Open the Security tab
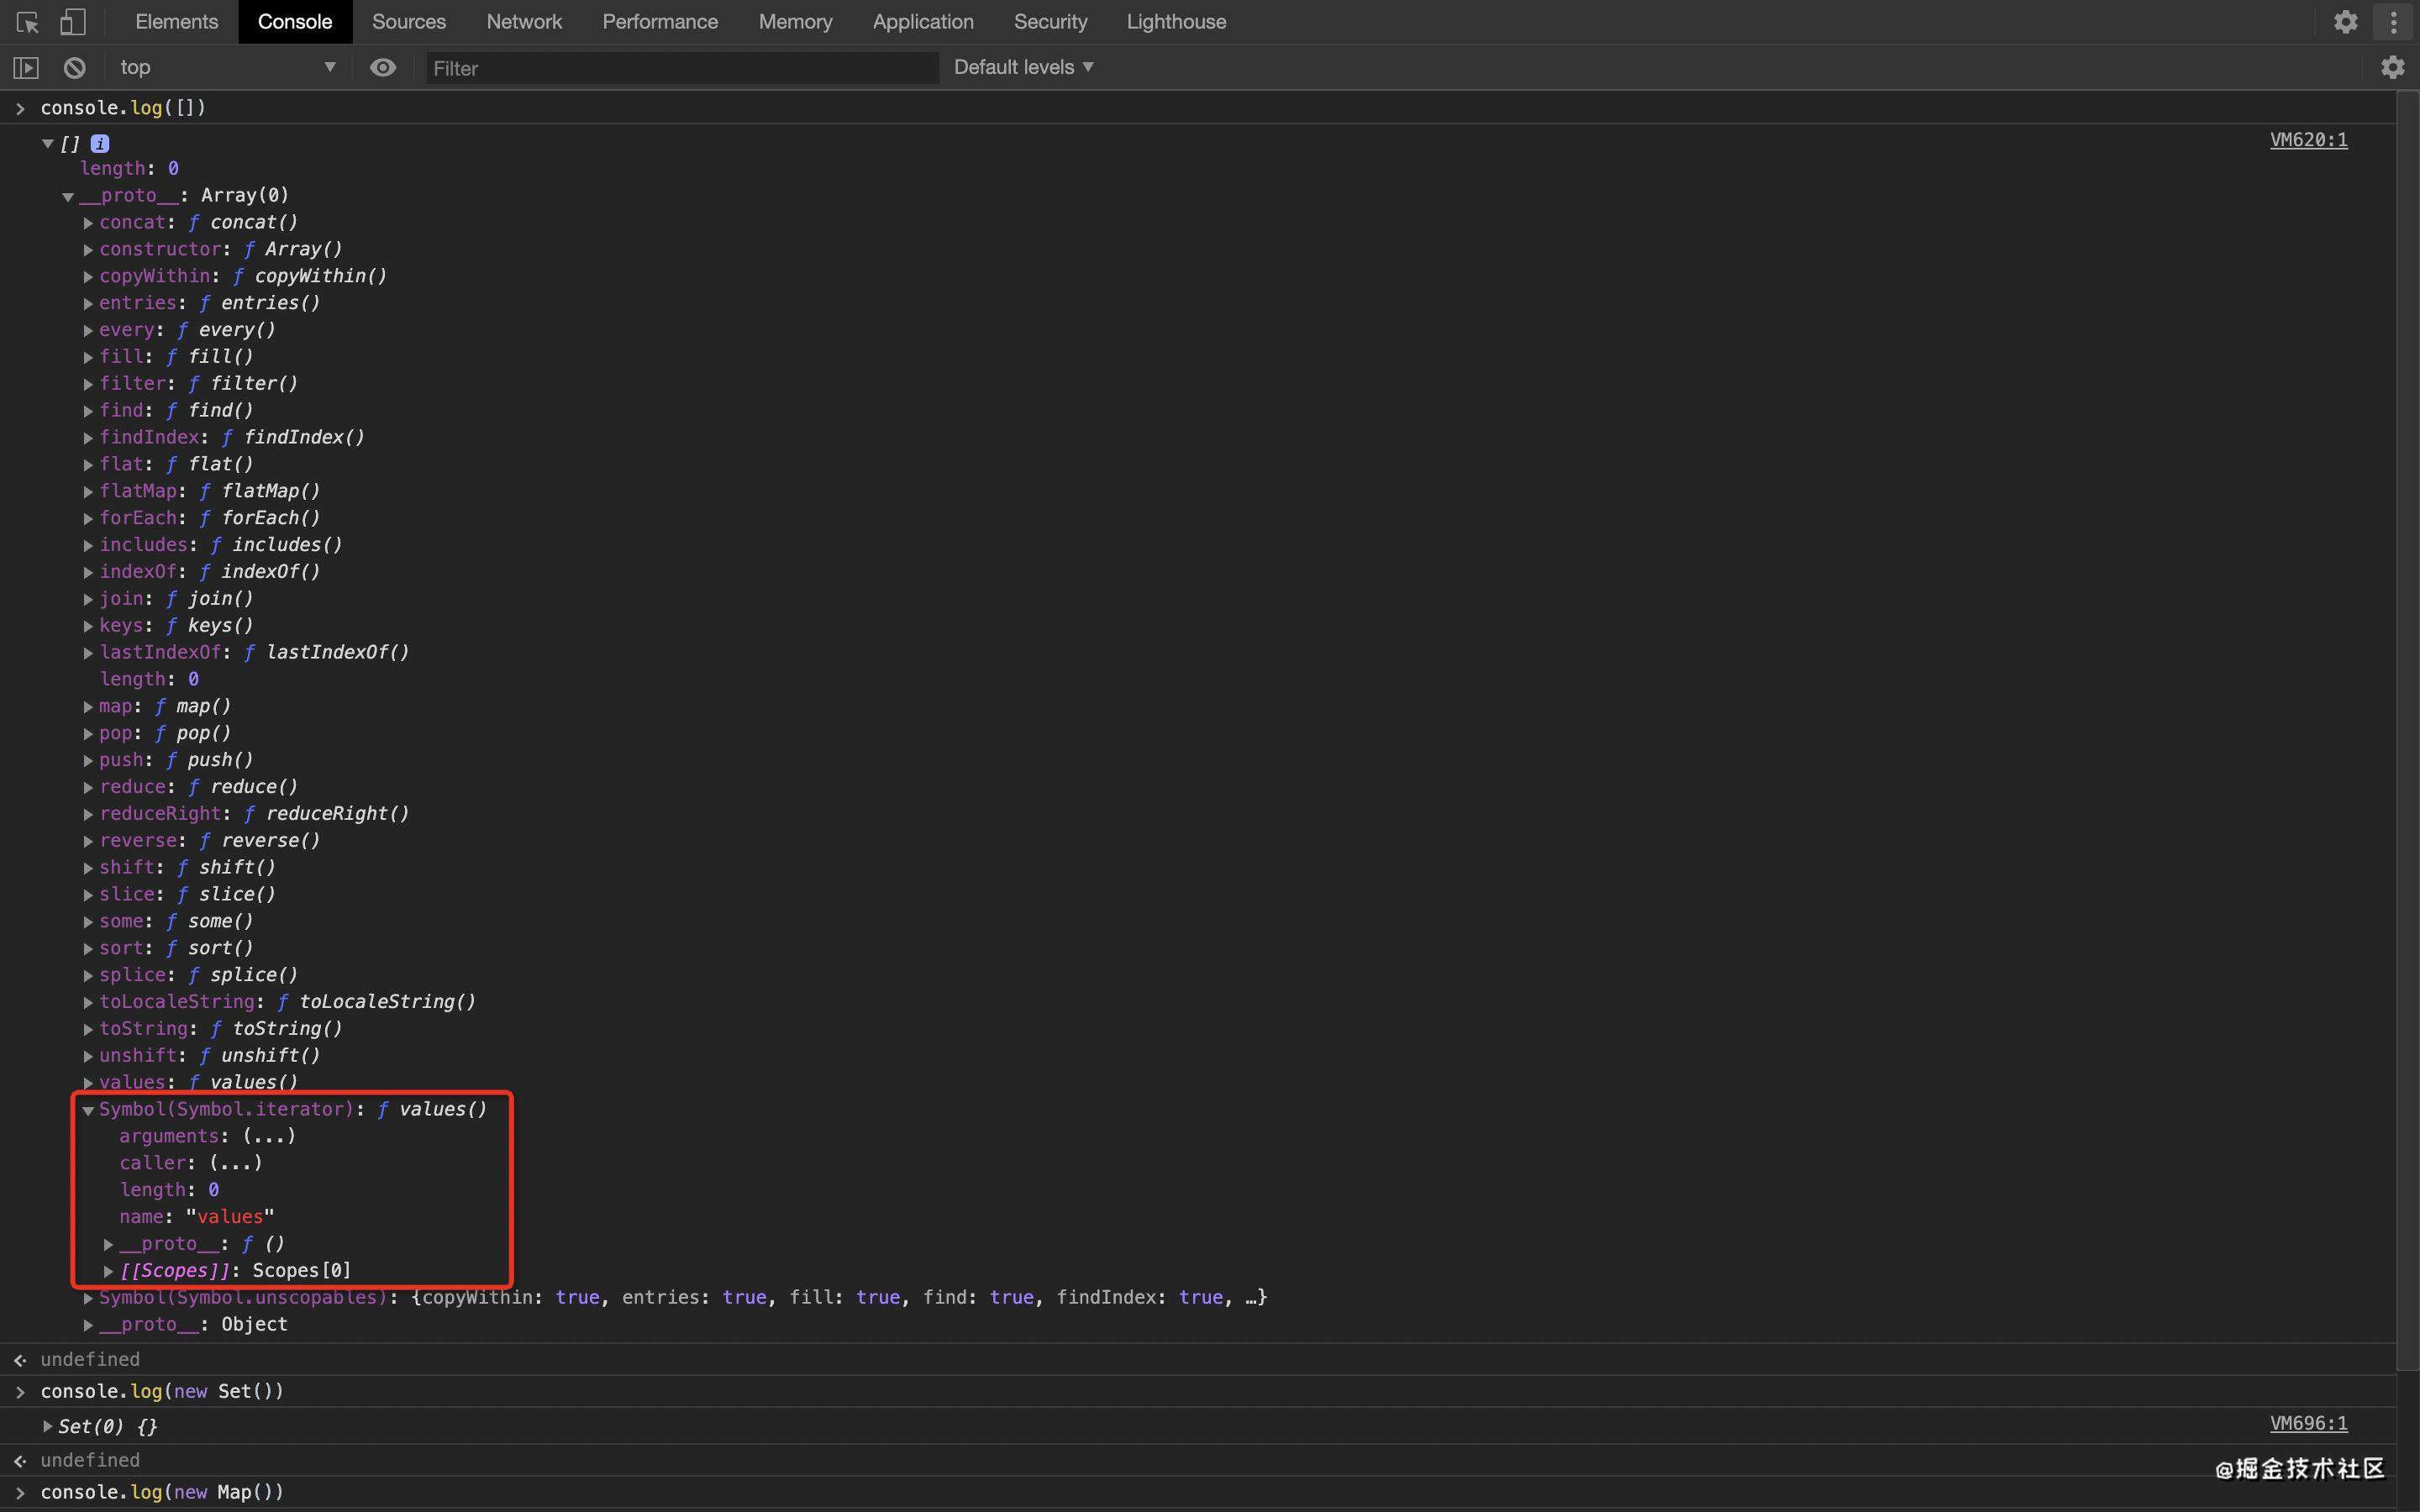The width and height of the screenshot is (2420, 1512). pos(1050,22)
